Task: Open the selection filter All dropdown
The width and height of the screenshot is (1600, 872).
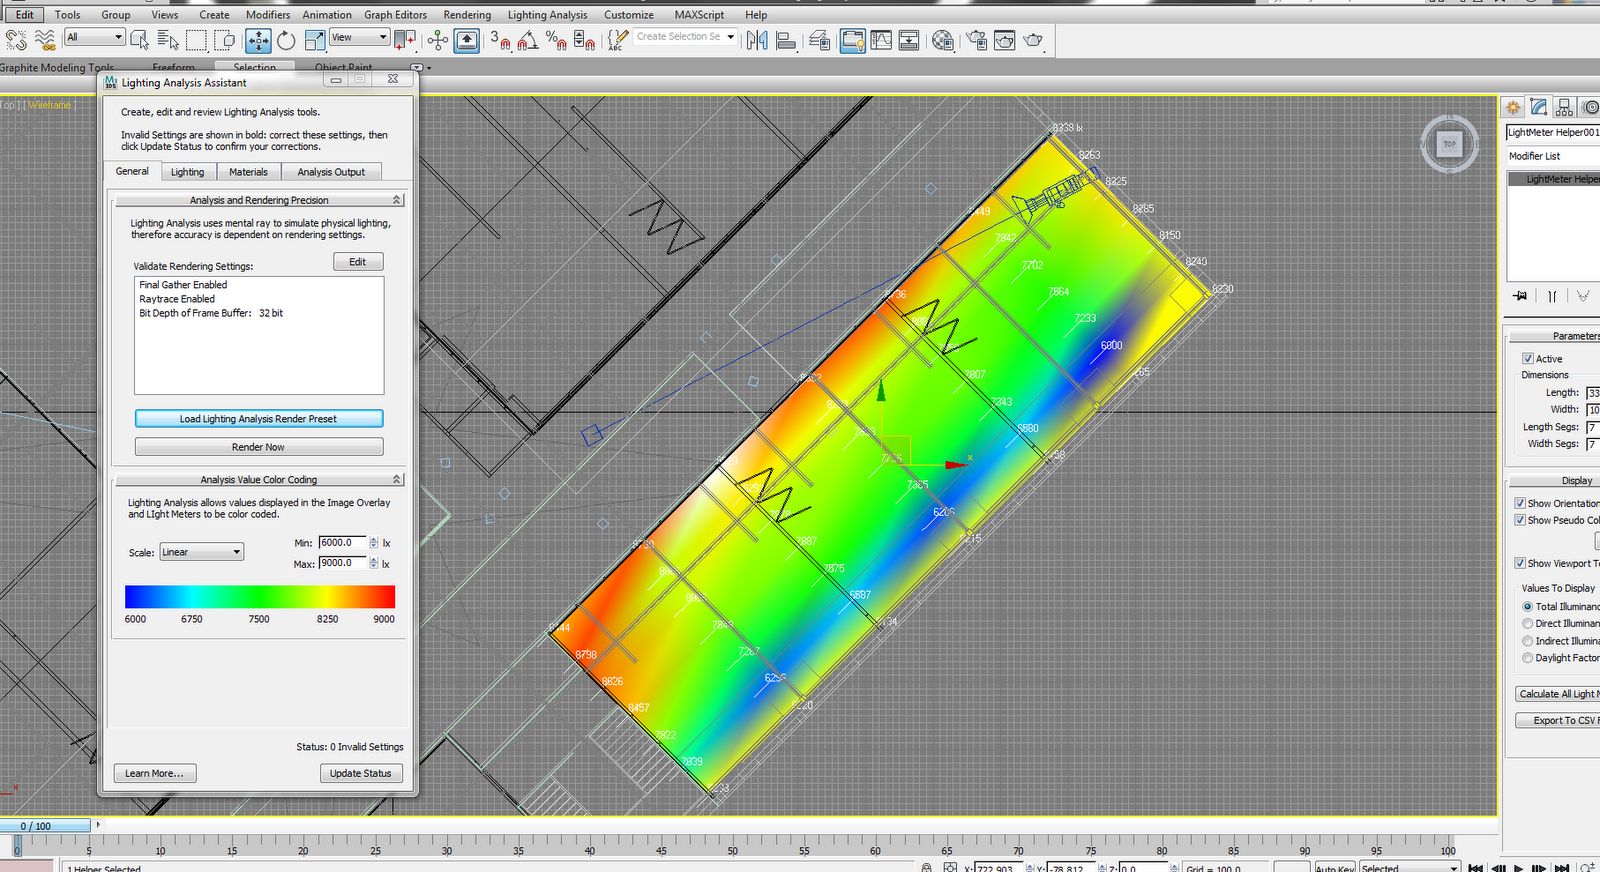Action: 95,37
